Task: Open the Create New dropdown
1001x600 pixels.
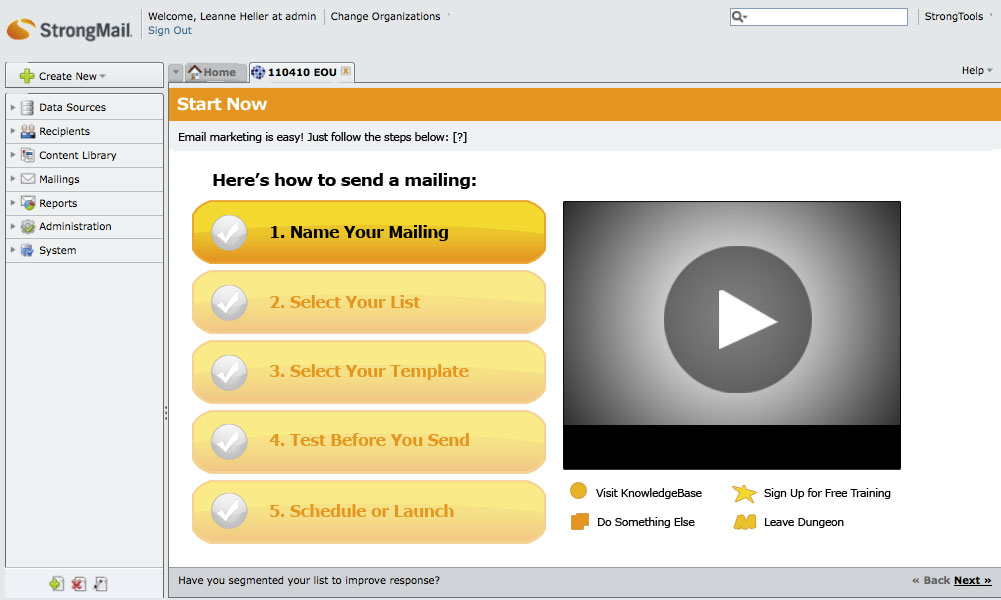Action: [84, 75]
